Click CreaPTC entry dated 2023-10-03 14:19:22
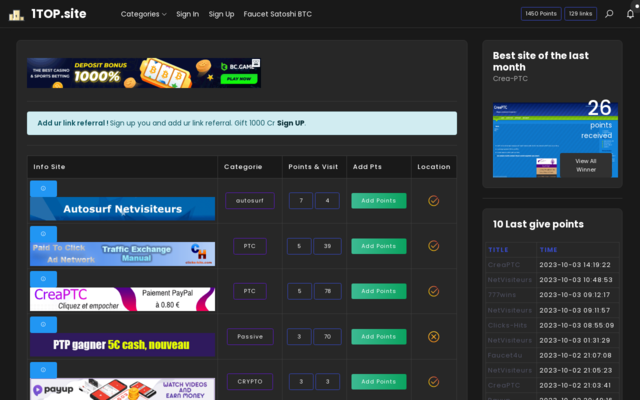This screenshot has height=400, width=640. [x=504, y=265]
